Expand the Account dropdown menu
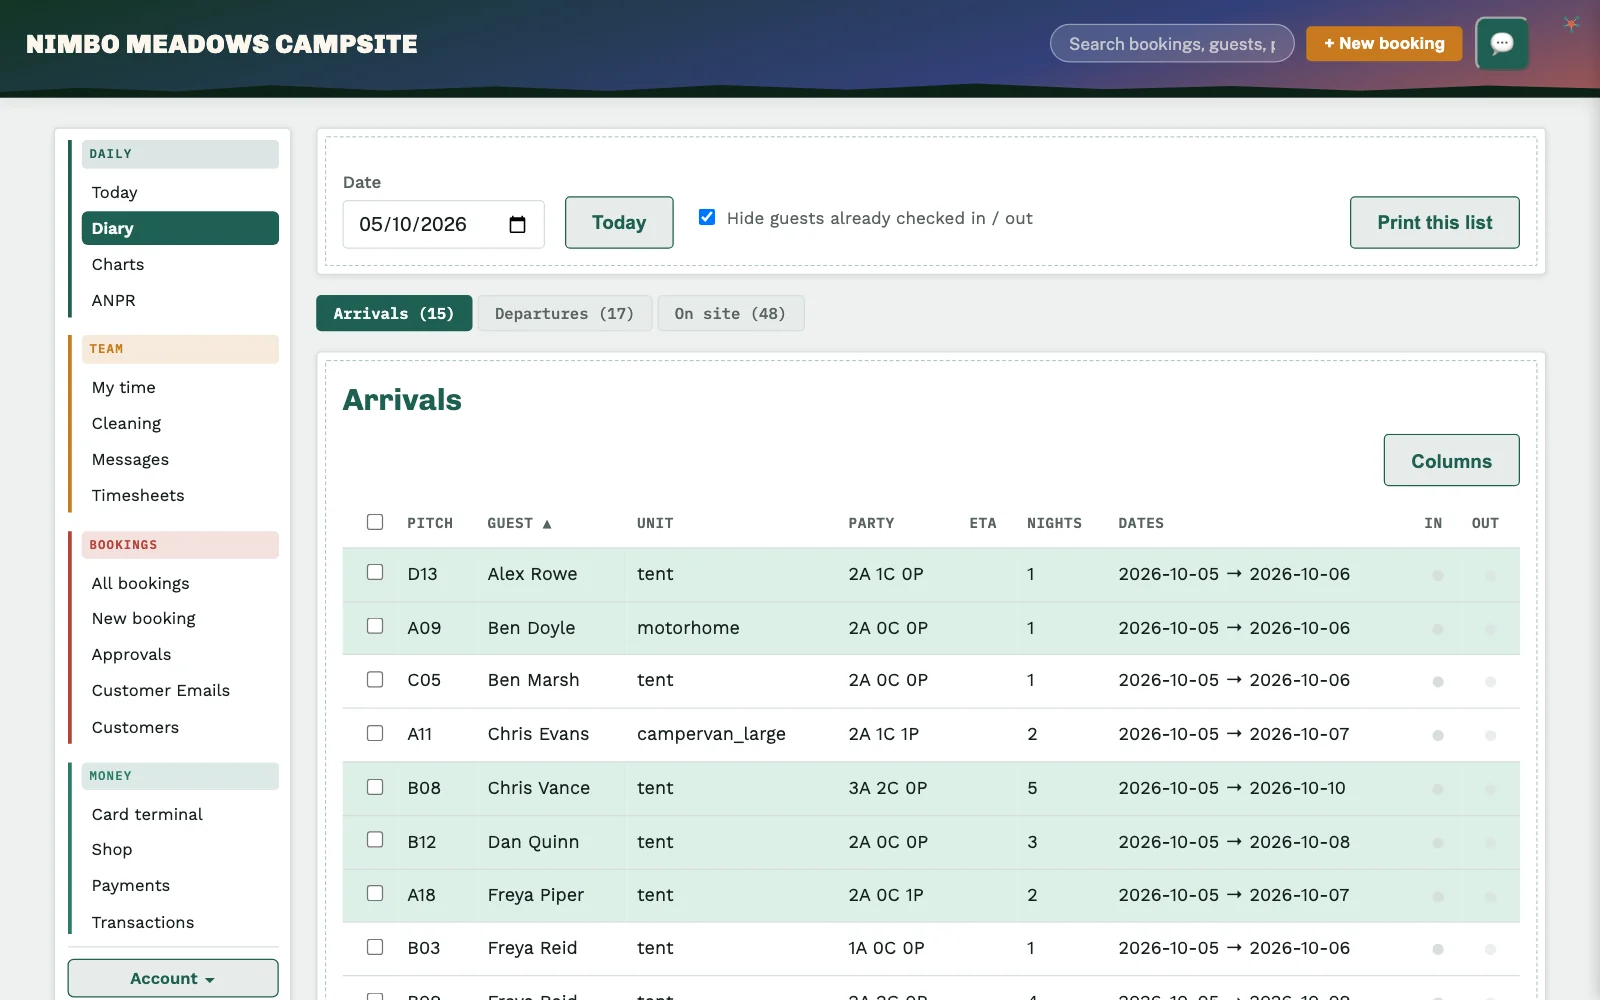 pos(173,978)
